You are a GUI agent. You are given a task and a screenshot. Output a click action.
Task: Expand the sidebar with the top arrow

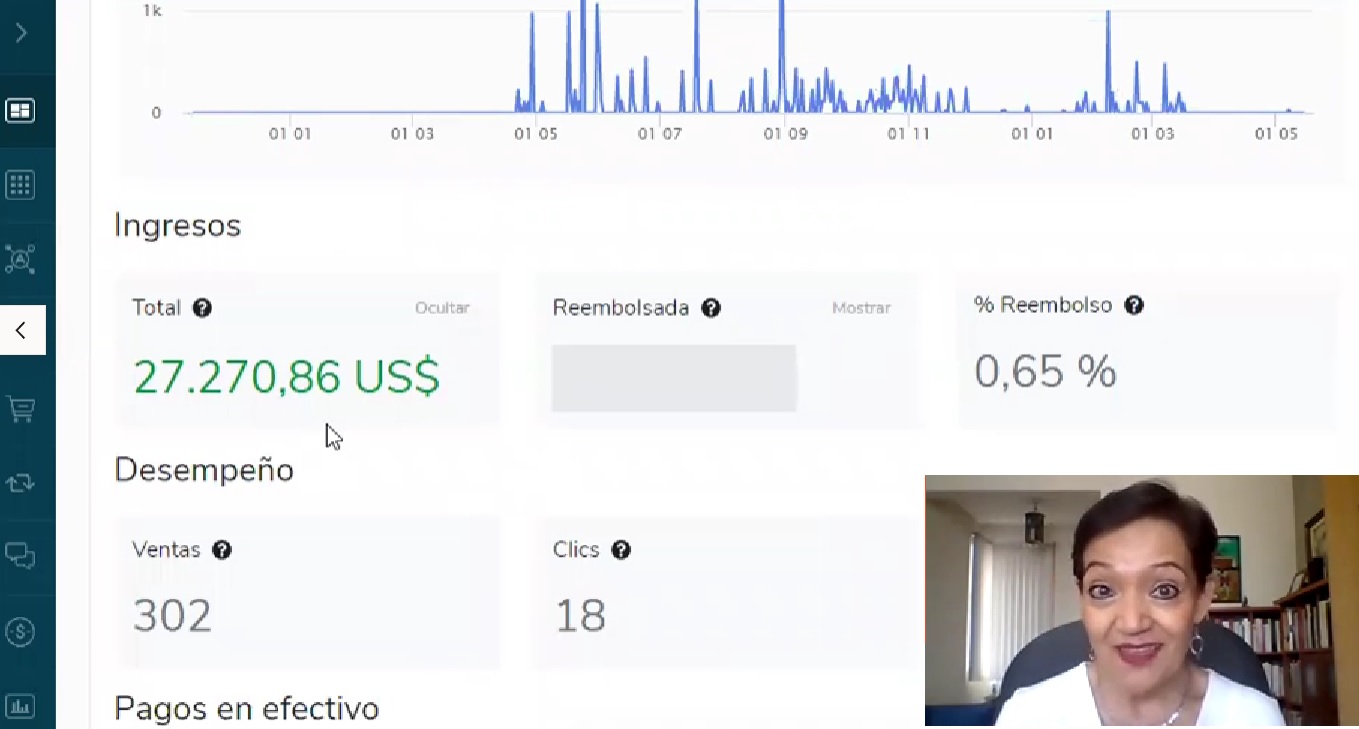click(x=21, y=33)
